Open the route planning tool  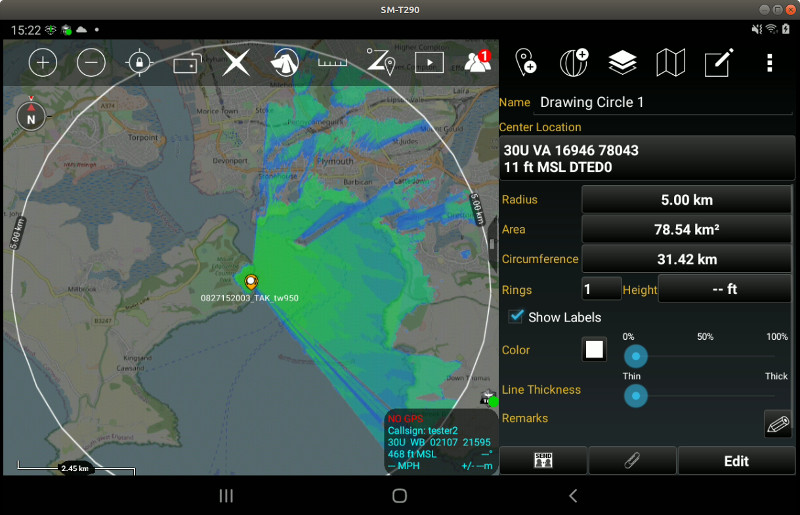click(380, 63)
